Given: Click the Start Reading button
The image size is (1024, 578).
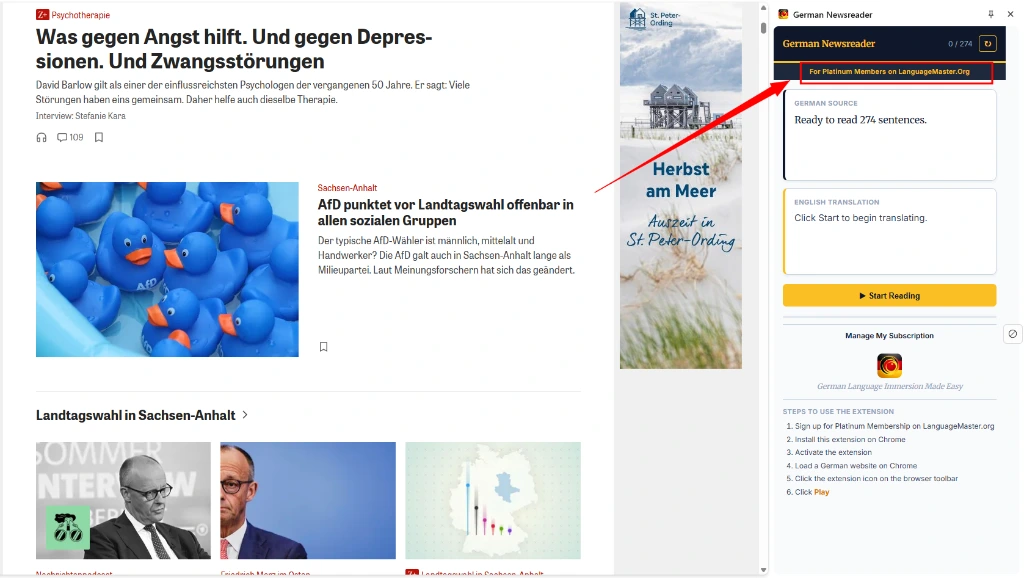Looking at the screenshot, I should 889,296.
